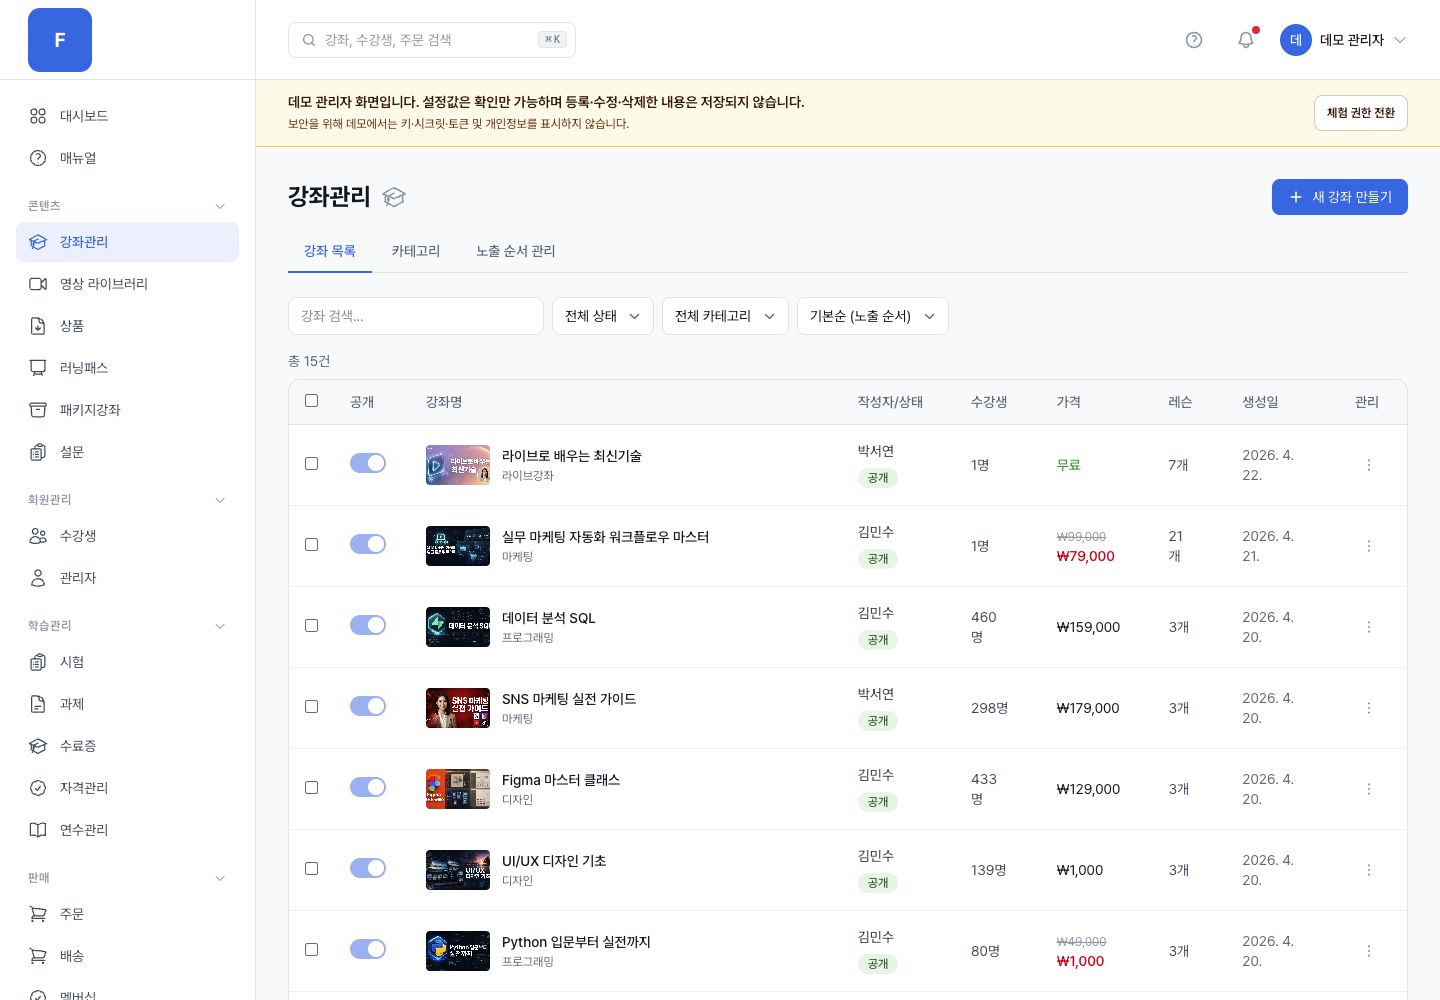Image resolution: width=1440 pixels, height=1000 pixels.
Task: Check the box for 라이브로 배우는 최신기술
Action: pyautogui.click(x=311, y=463)
